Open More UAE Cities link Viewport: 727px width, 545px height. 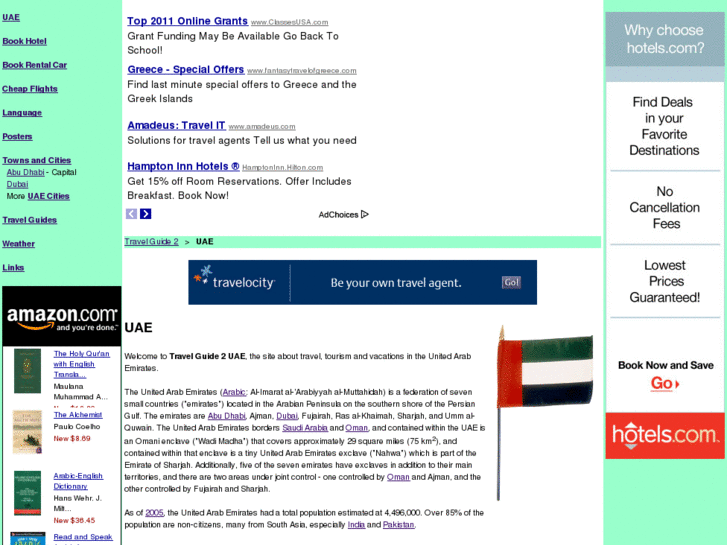point(48,196)
